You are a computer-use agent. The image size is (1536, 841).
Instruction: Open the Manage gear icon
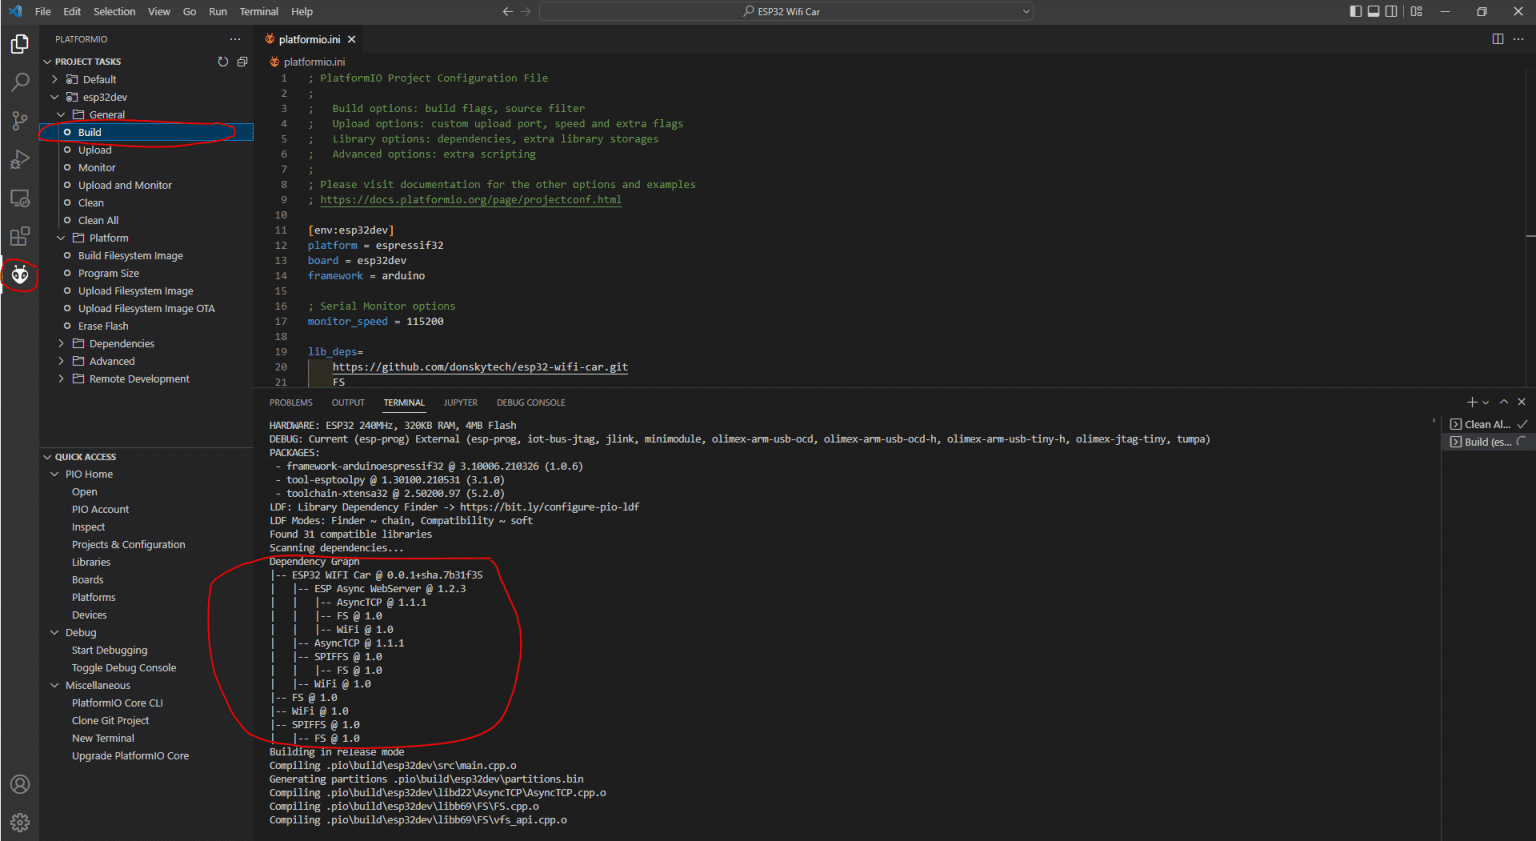point(20,822)
